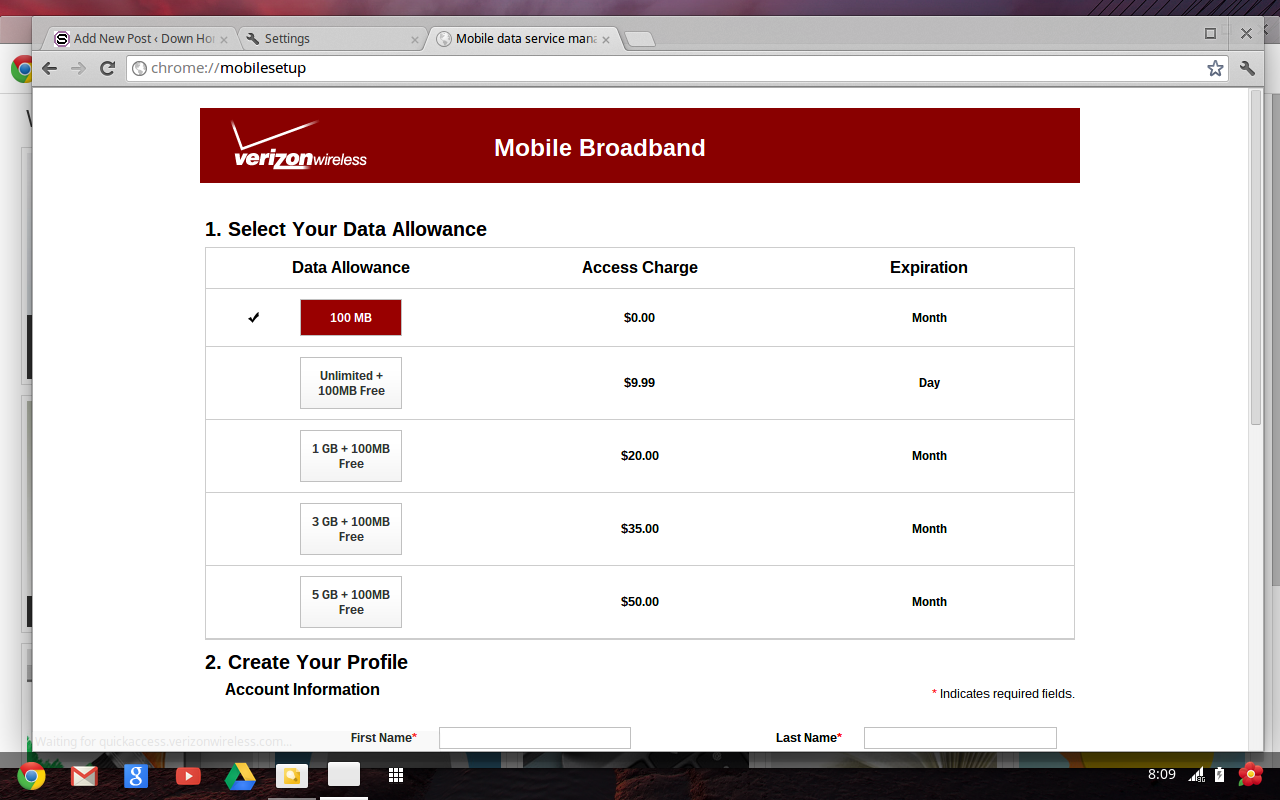Launch YouTube from the shelf
This screenshot has width=1280, height=800.
[188, 775]
